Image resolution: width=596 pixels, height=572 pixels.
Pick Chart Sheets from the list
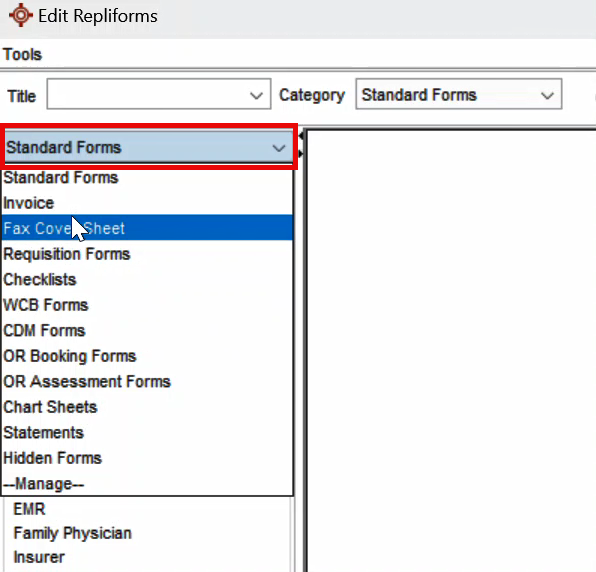pos(147,407)
